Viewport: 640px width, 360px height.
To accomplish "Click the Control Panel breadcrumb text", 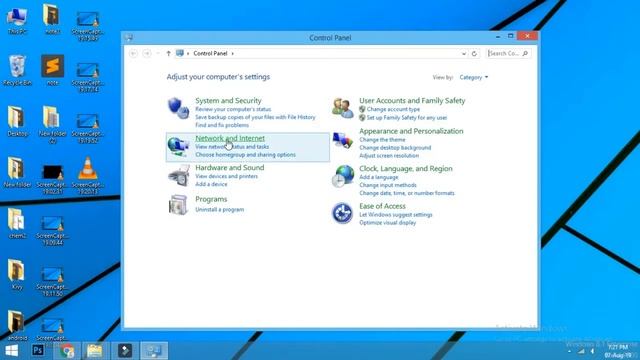I will click(x=210, y=53).
